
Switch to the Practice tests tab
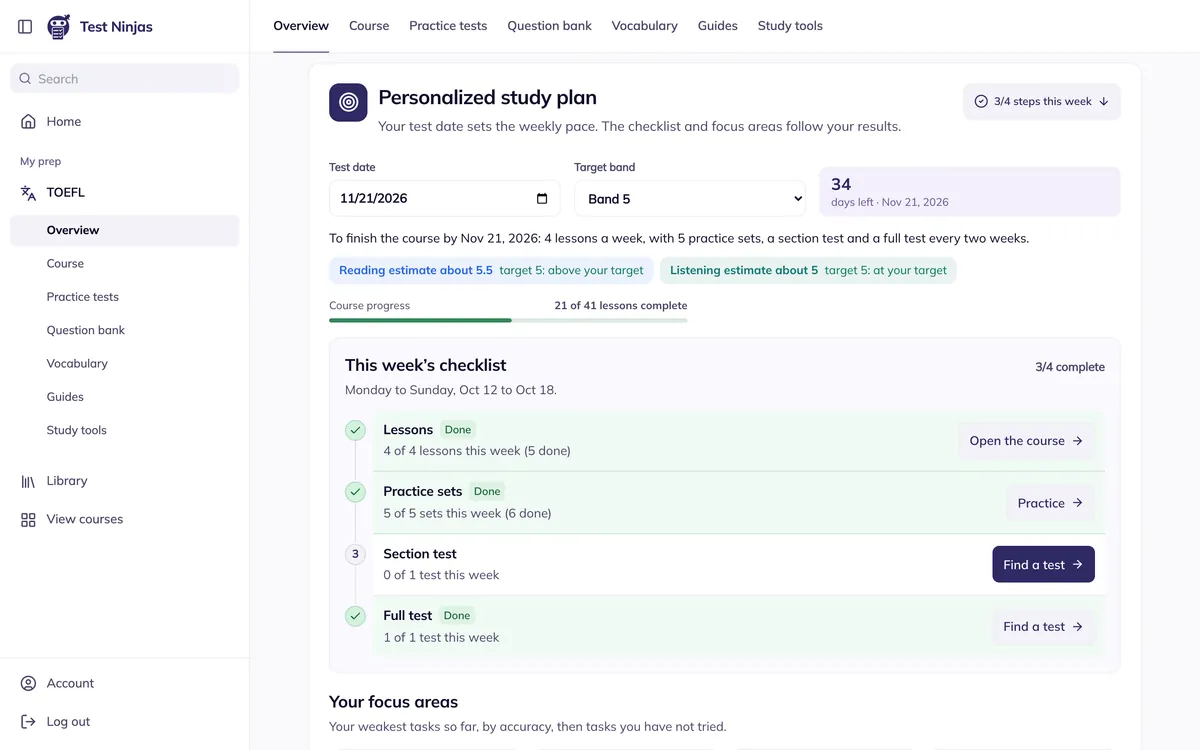click(x=448, y=26)
